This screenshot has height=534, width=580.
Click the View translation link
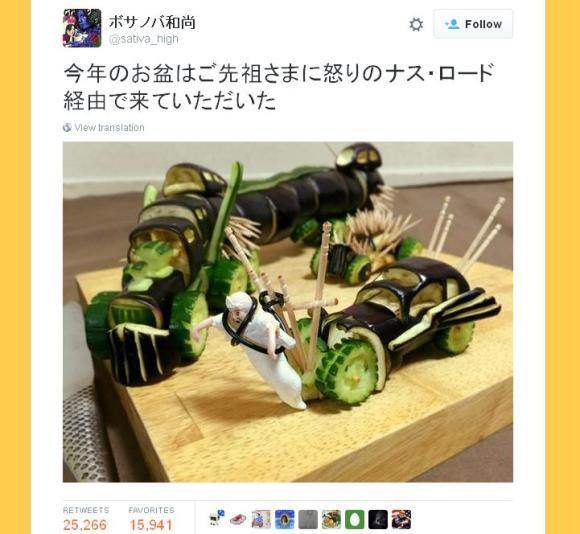click(x=109, y=128)
